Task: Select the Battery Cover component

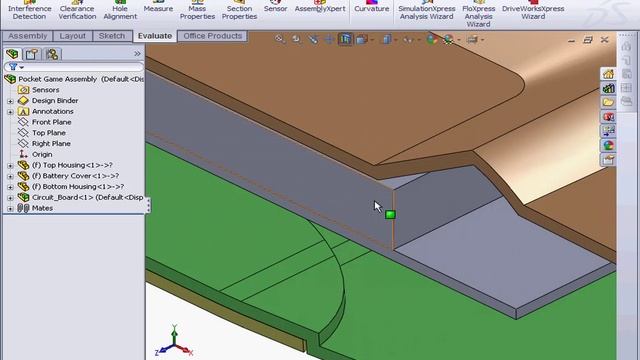Action: [76, 176]
